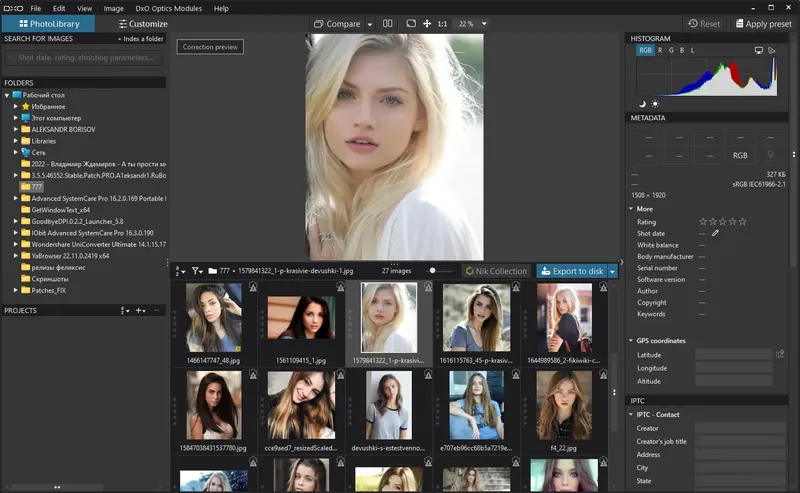Open the filter images funnel icon
This screenshot has height=493, width=800.
point(197,271)
